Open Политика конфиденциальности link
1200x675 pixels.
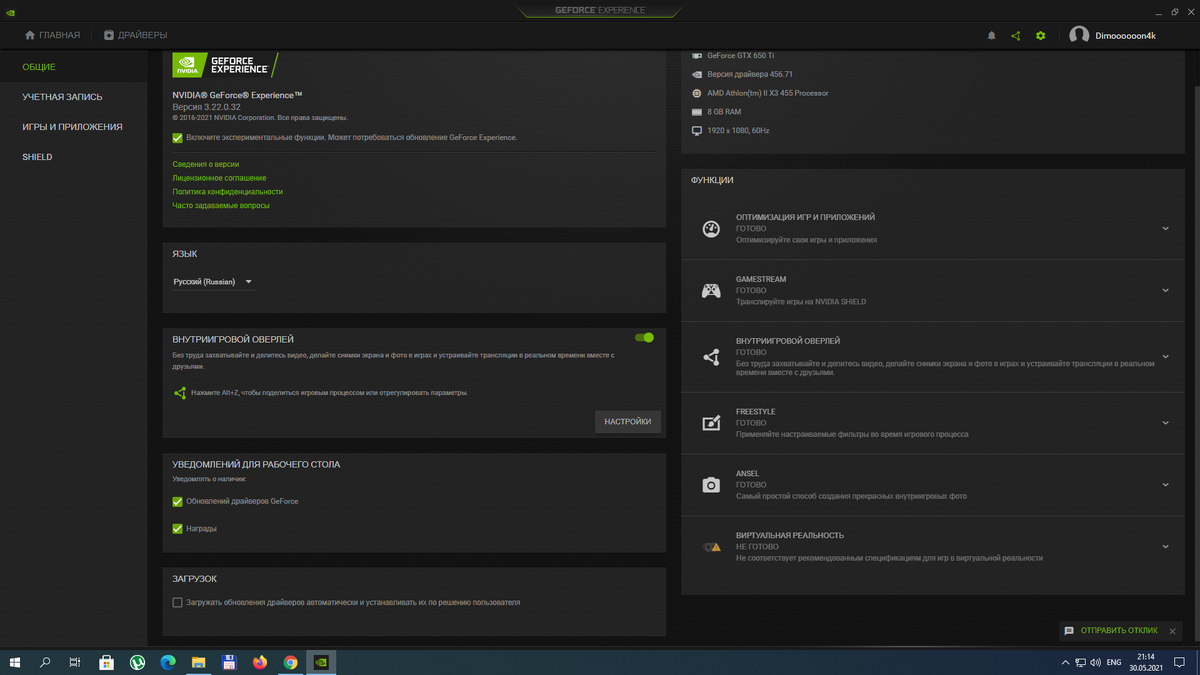click(227, 191)
